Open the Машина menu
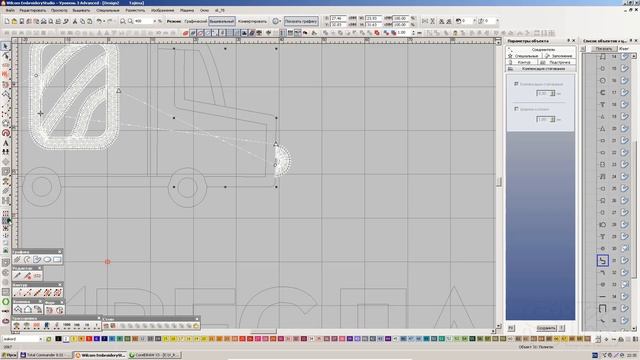Image resolution: width=640 pixels, height=360 pixels. click(187, 10)
